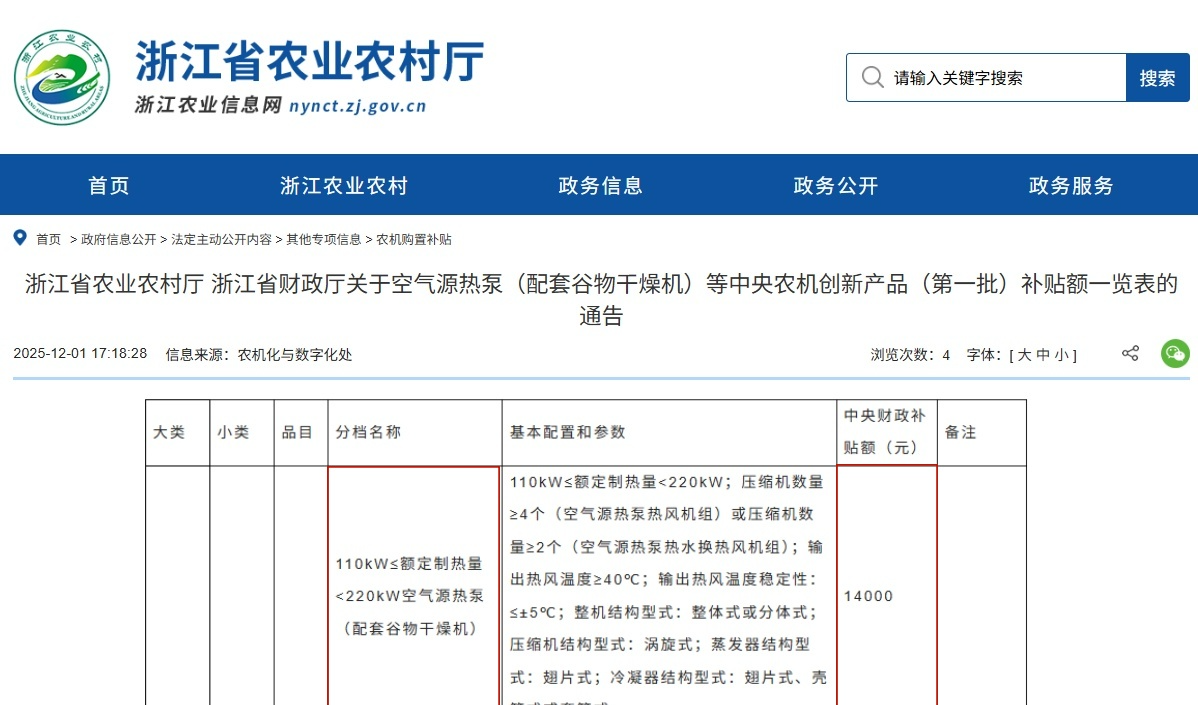The height and width of the screenshot is (705, 1198).
Task: Open the 法定主动公开内容 breadcrumb link
Action: (x=221, y=240)
